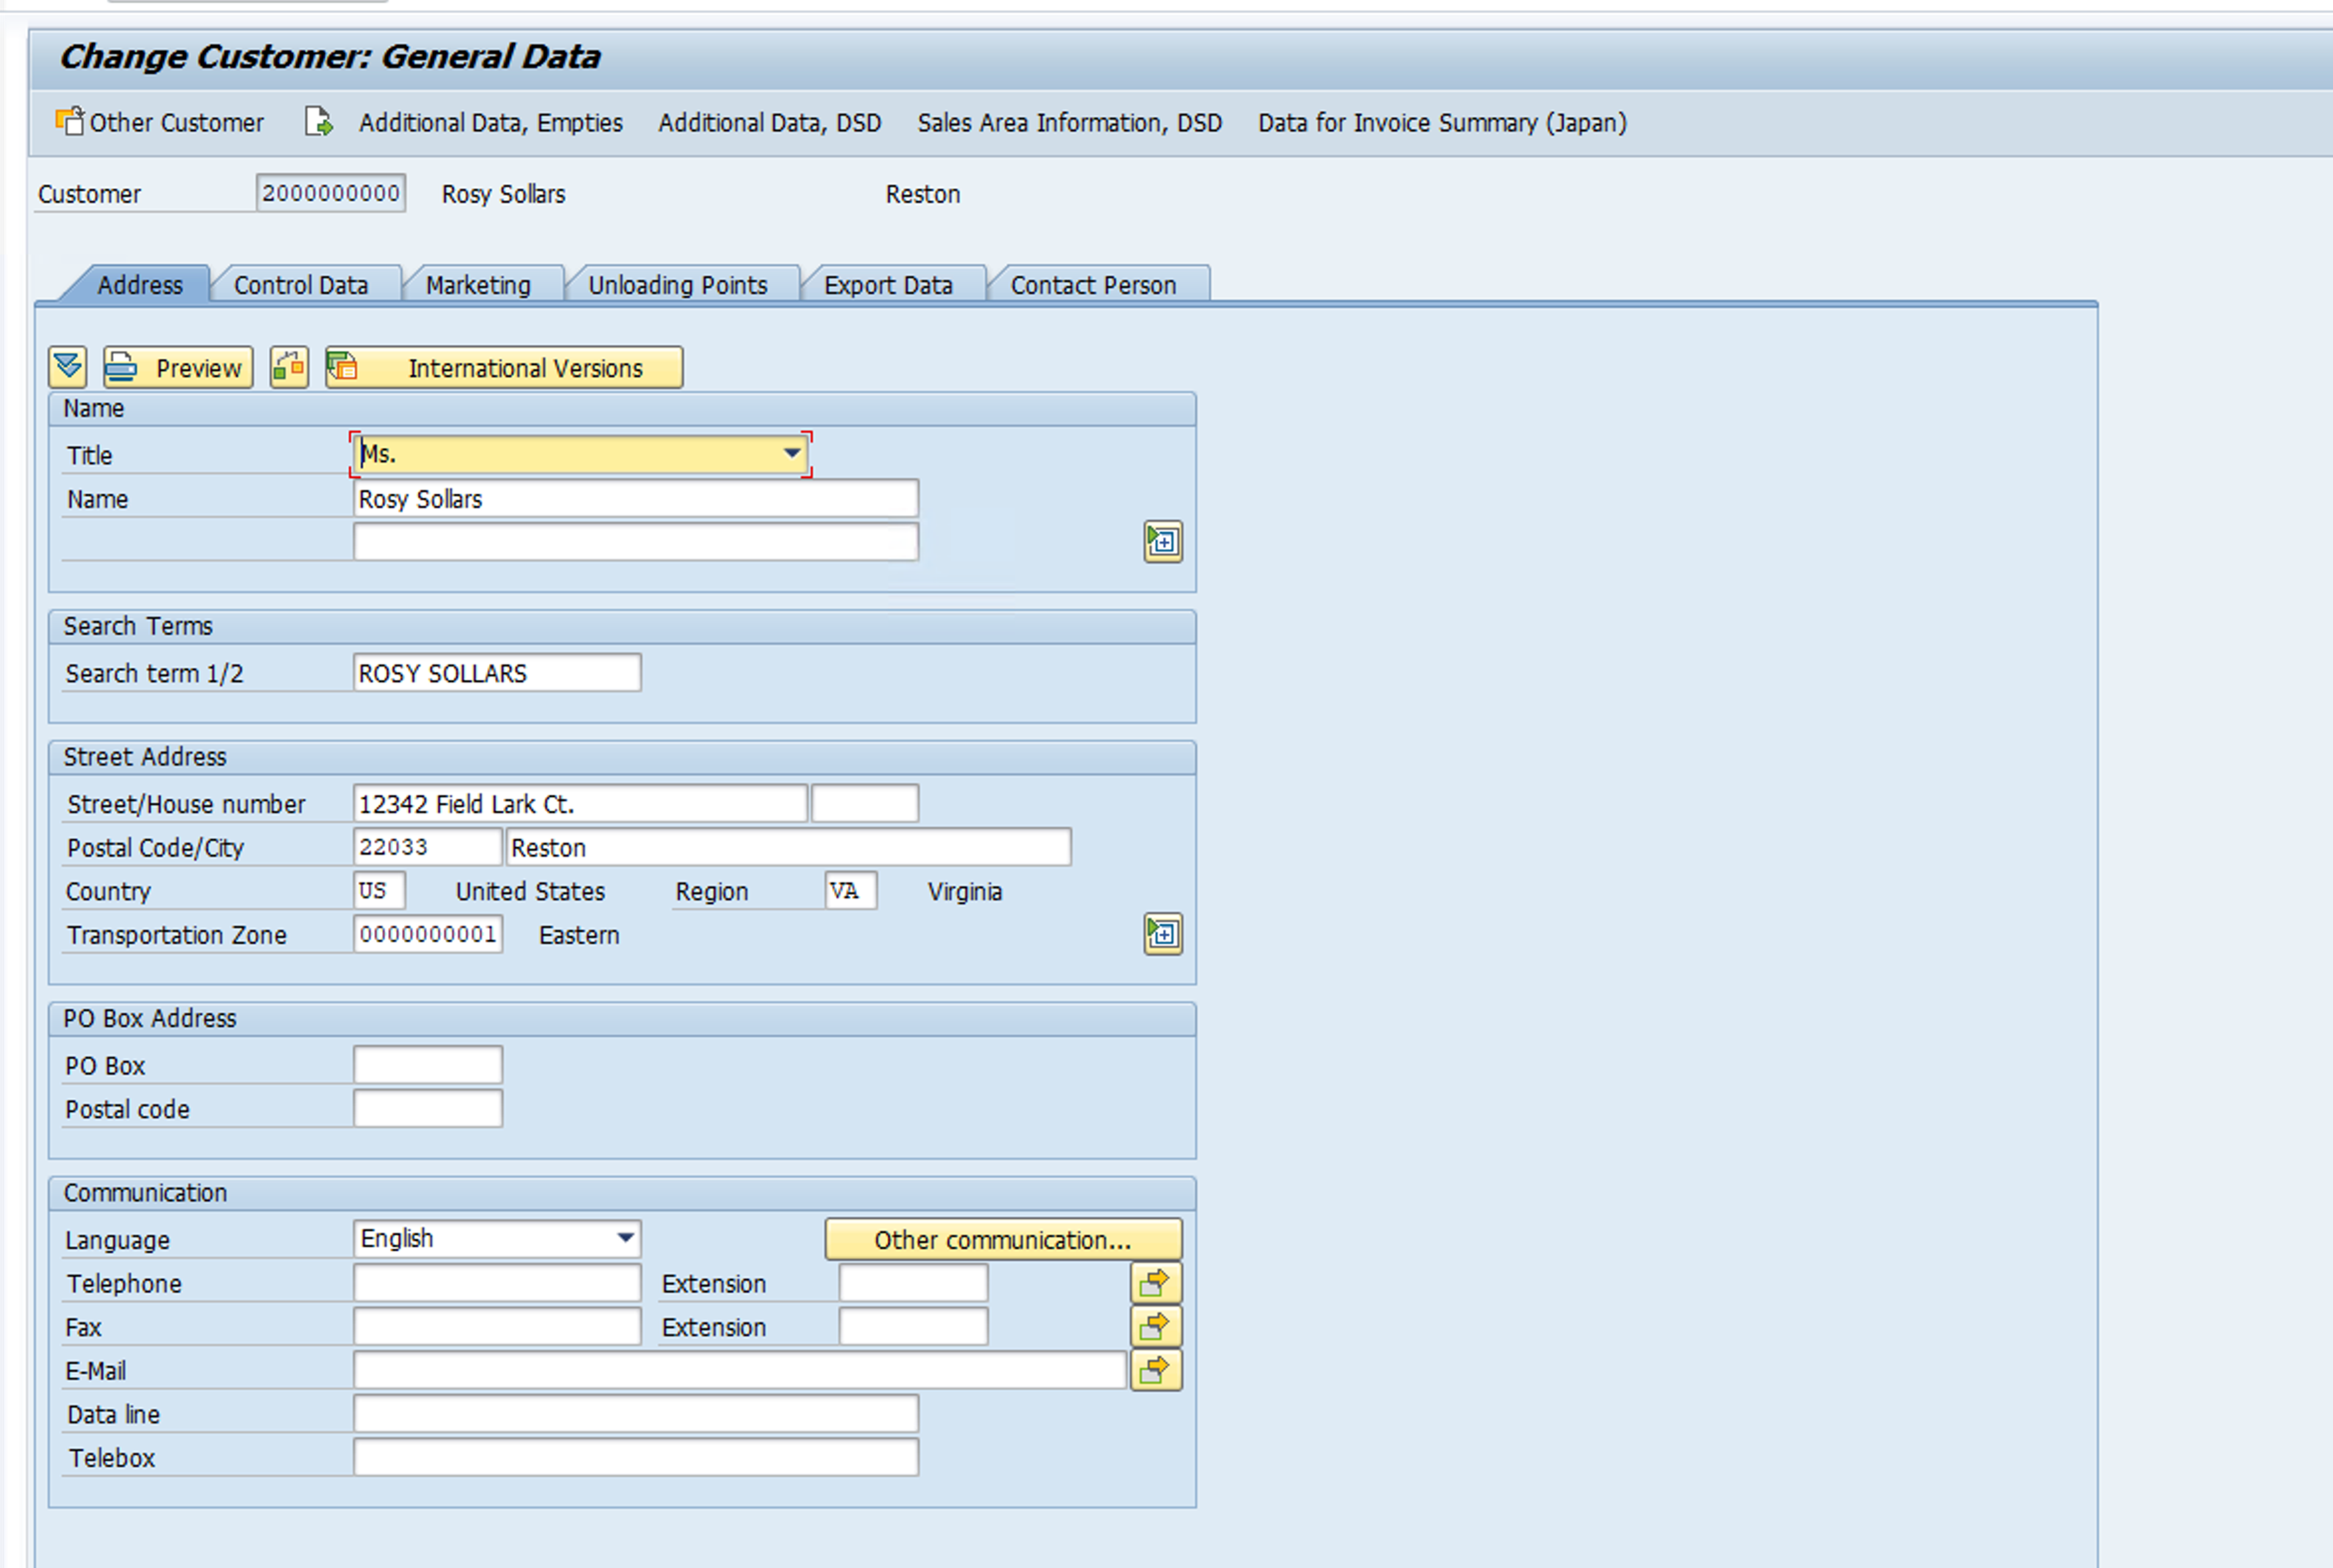
Task: Click the empty second name line field
Action: tap(635, 541)
